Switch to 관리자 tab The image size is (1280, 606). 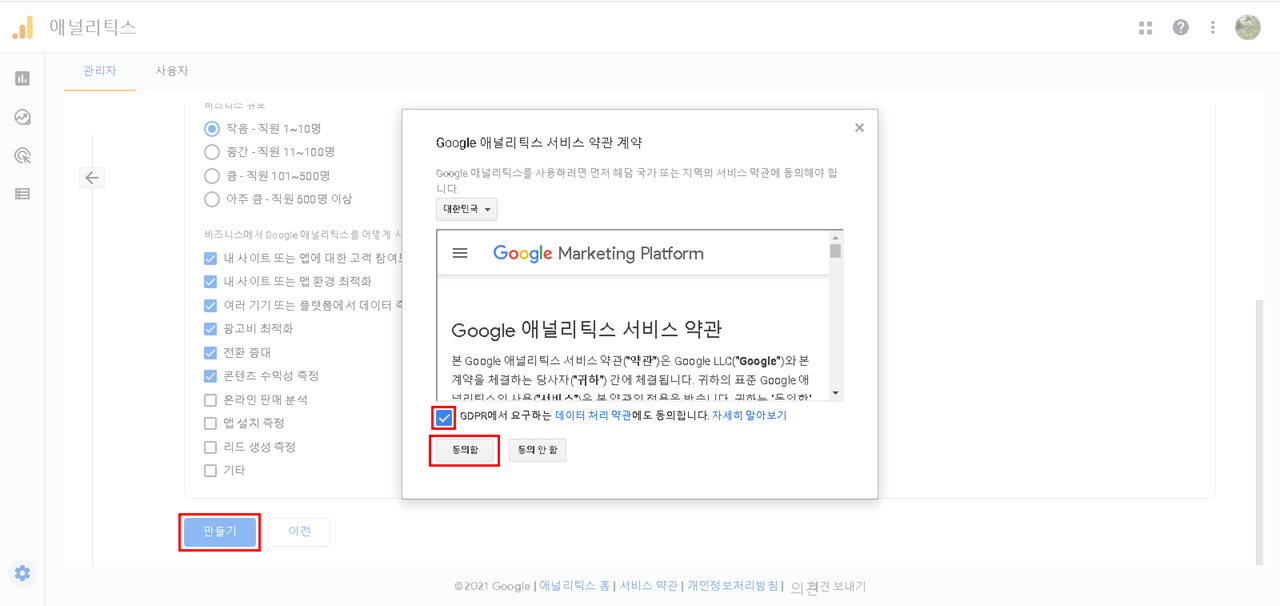(100, 71)
